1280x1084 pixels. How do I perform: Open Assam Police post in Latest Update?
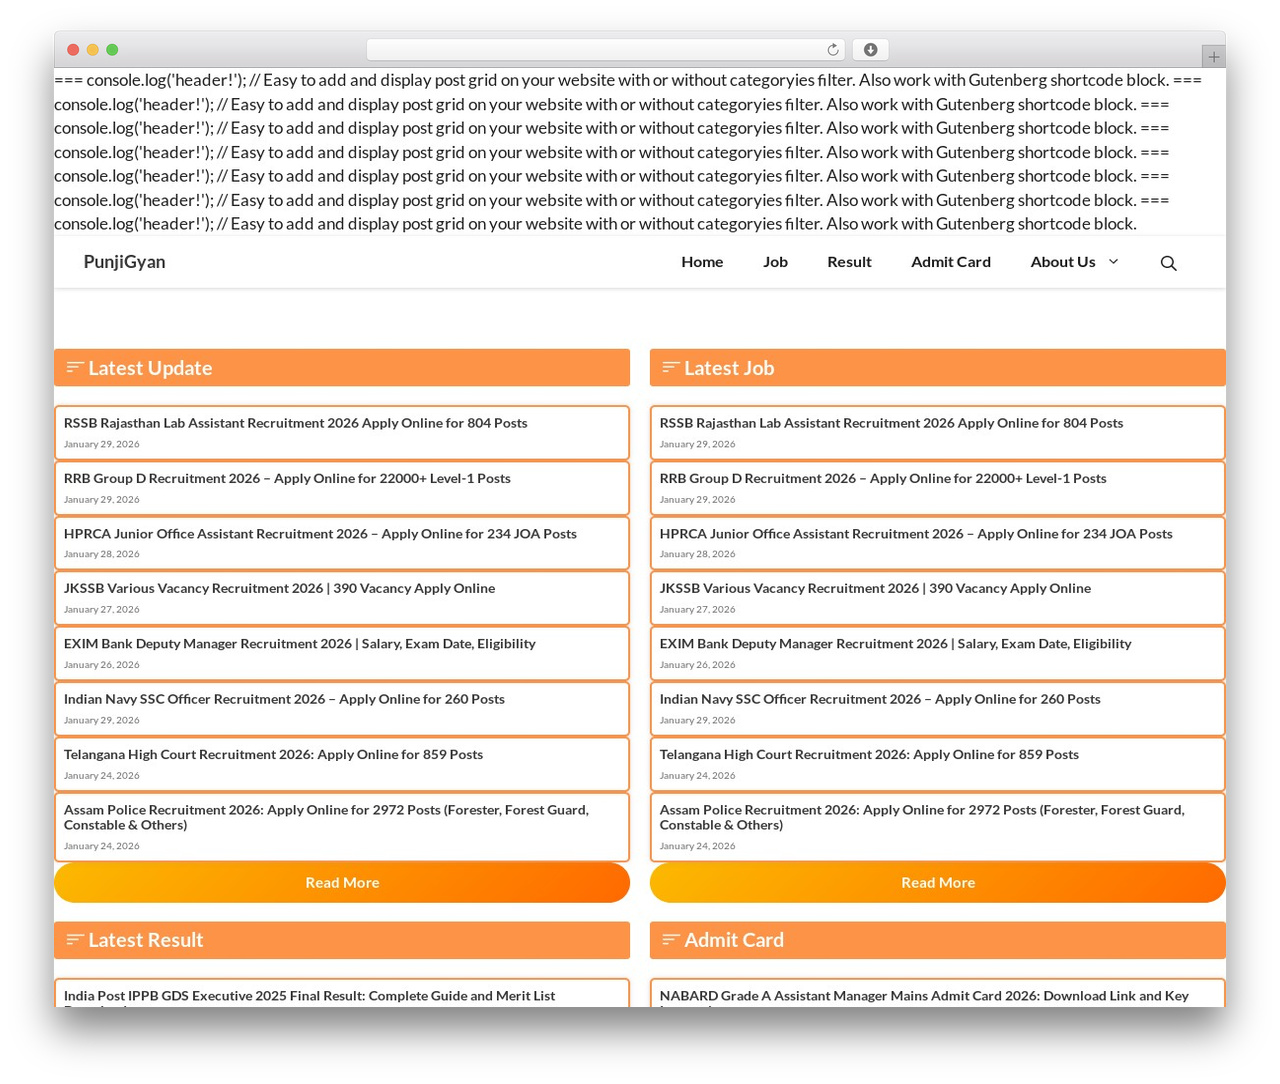tap(326, 817)
